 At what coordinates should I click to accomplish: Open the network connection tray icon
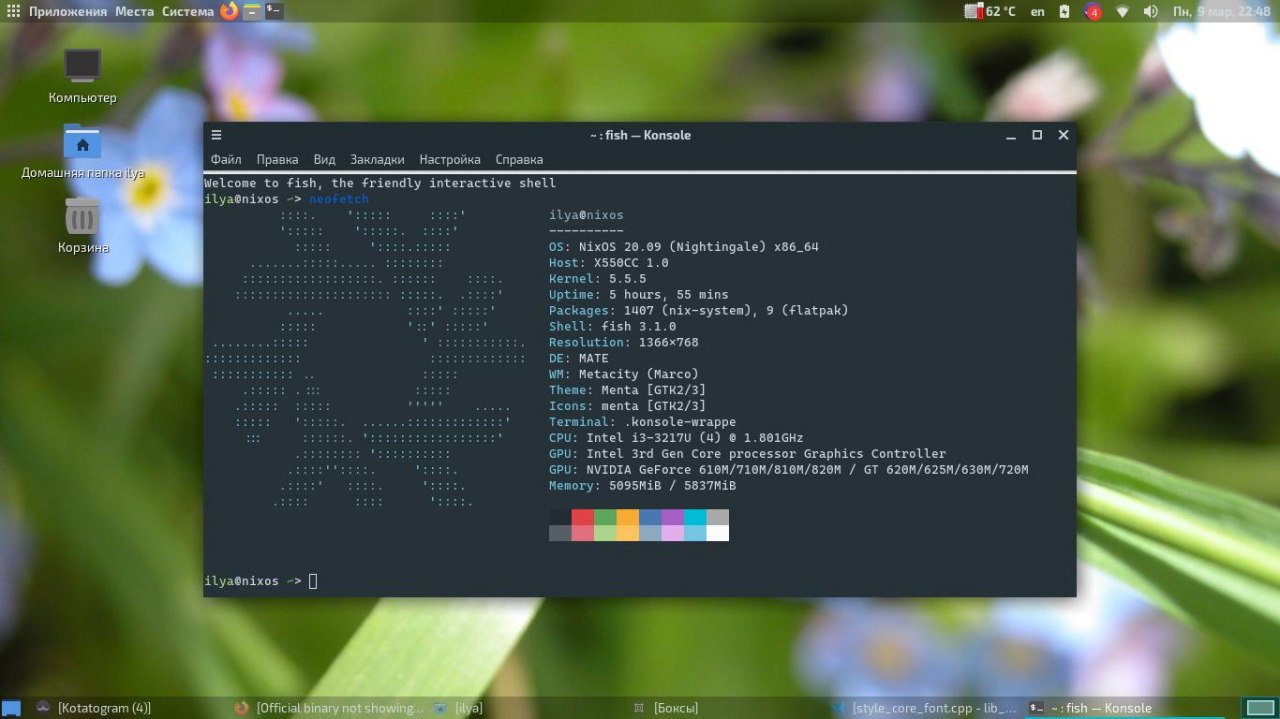(x=1122, y=11)
